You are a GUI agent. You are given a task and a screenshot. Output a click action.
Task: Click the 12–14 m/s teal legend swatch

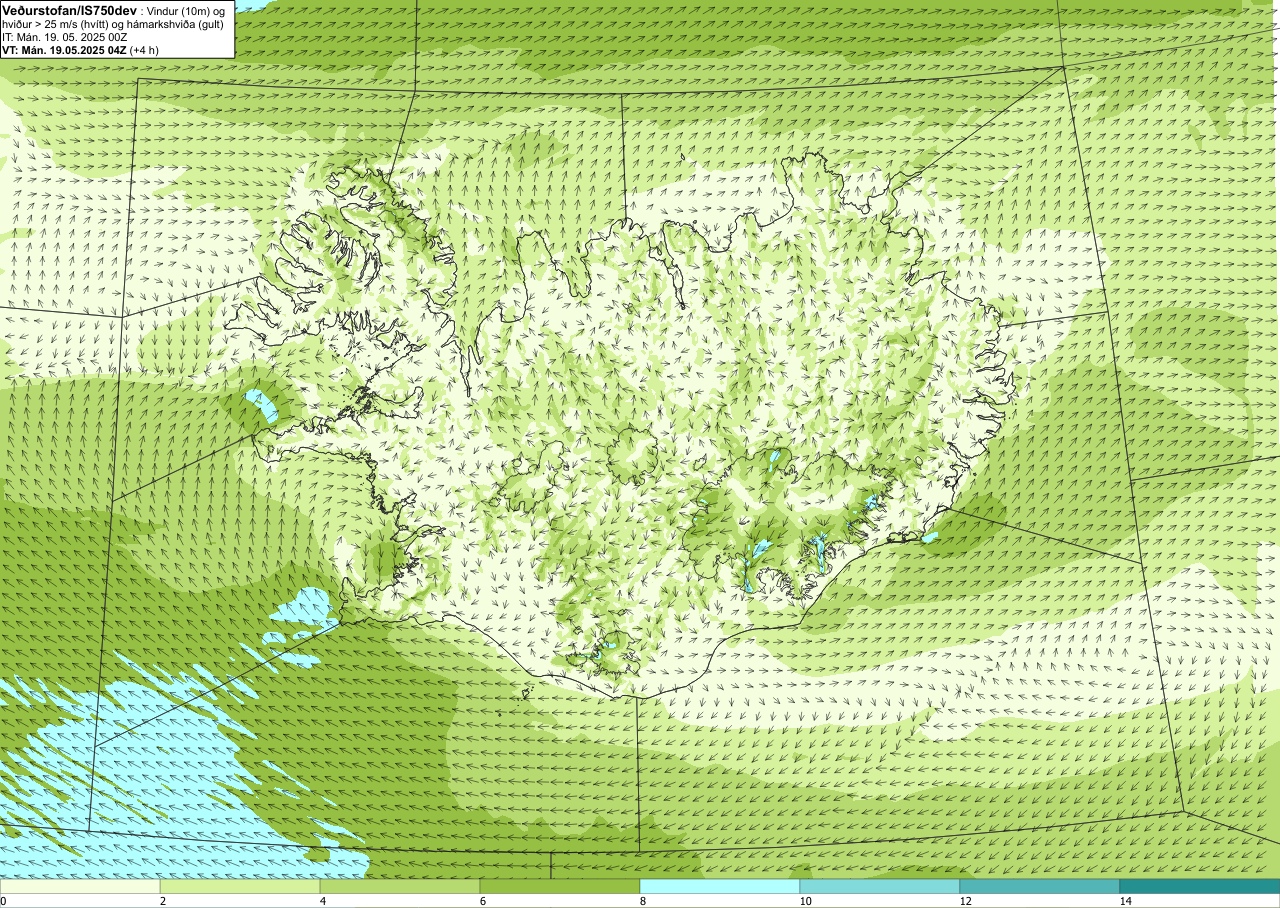[1040, 886]
